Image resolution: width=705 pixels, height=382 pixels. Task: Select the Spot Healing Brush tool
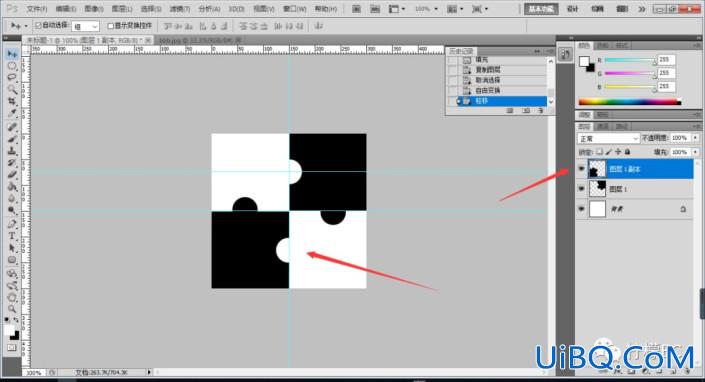pyautogui.click(x=12, y=127)
